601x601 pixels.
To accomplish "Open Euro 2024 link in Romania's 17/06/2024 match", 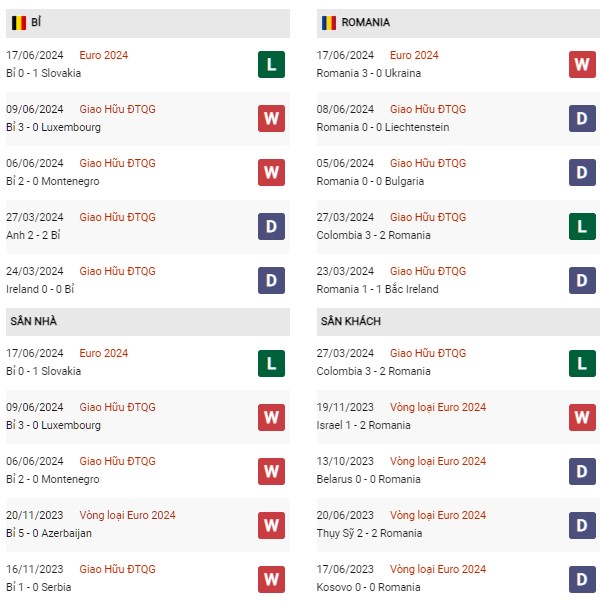I will (x=414, y=55).
